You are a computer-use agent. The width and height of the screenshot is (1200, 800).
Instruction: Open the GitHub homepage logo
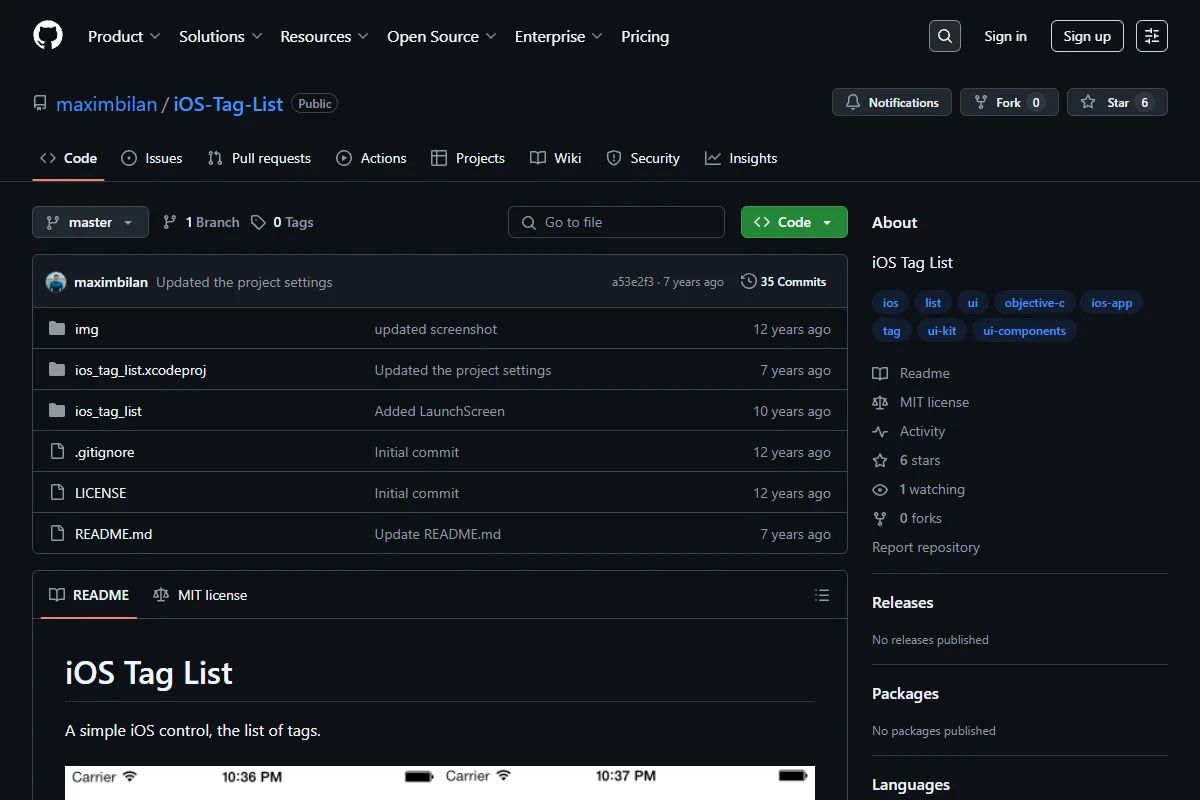(x=48, y=36)
